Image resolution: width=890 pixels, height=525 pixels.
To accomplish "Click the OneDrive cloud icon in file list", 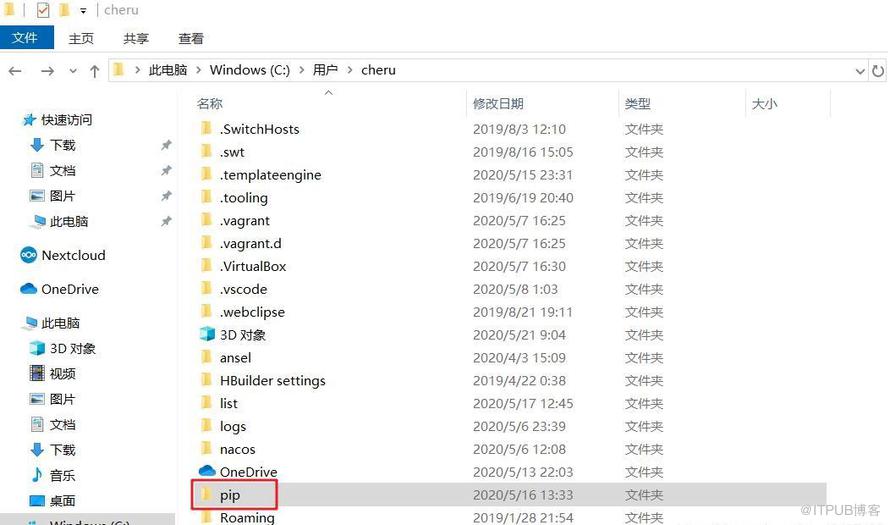I will point(207,471).
